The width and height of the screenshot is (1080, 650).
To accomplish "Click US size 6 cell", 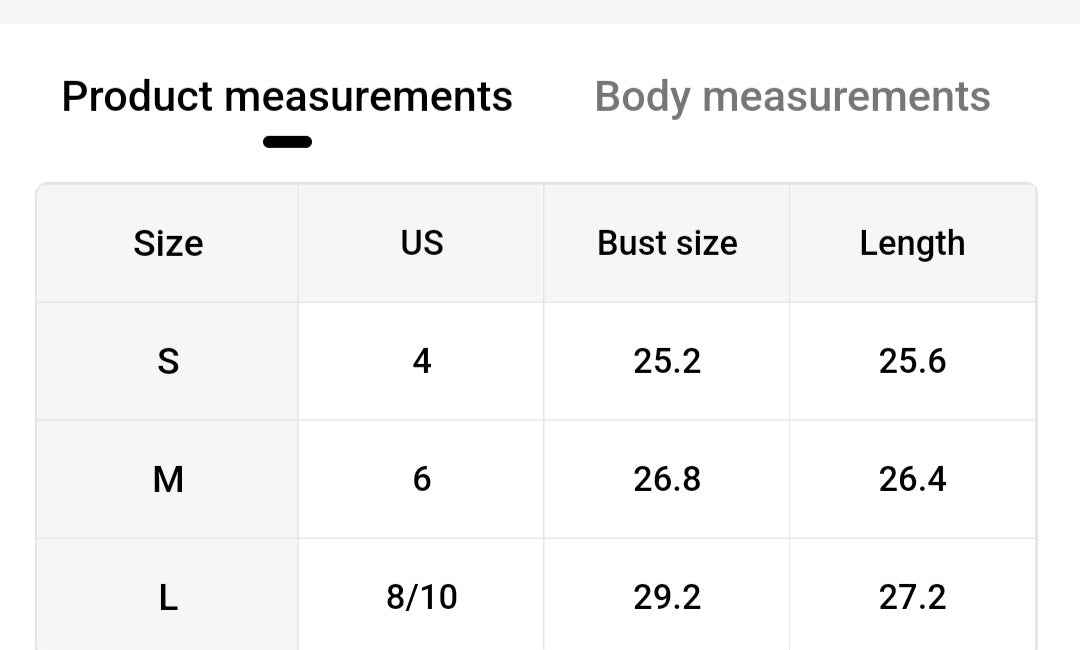I will 422,479.
